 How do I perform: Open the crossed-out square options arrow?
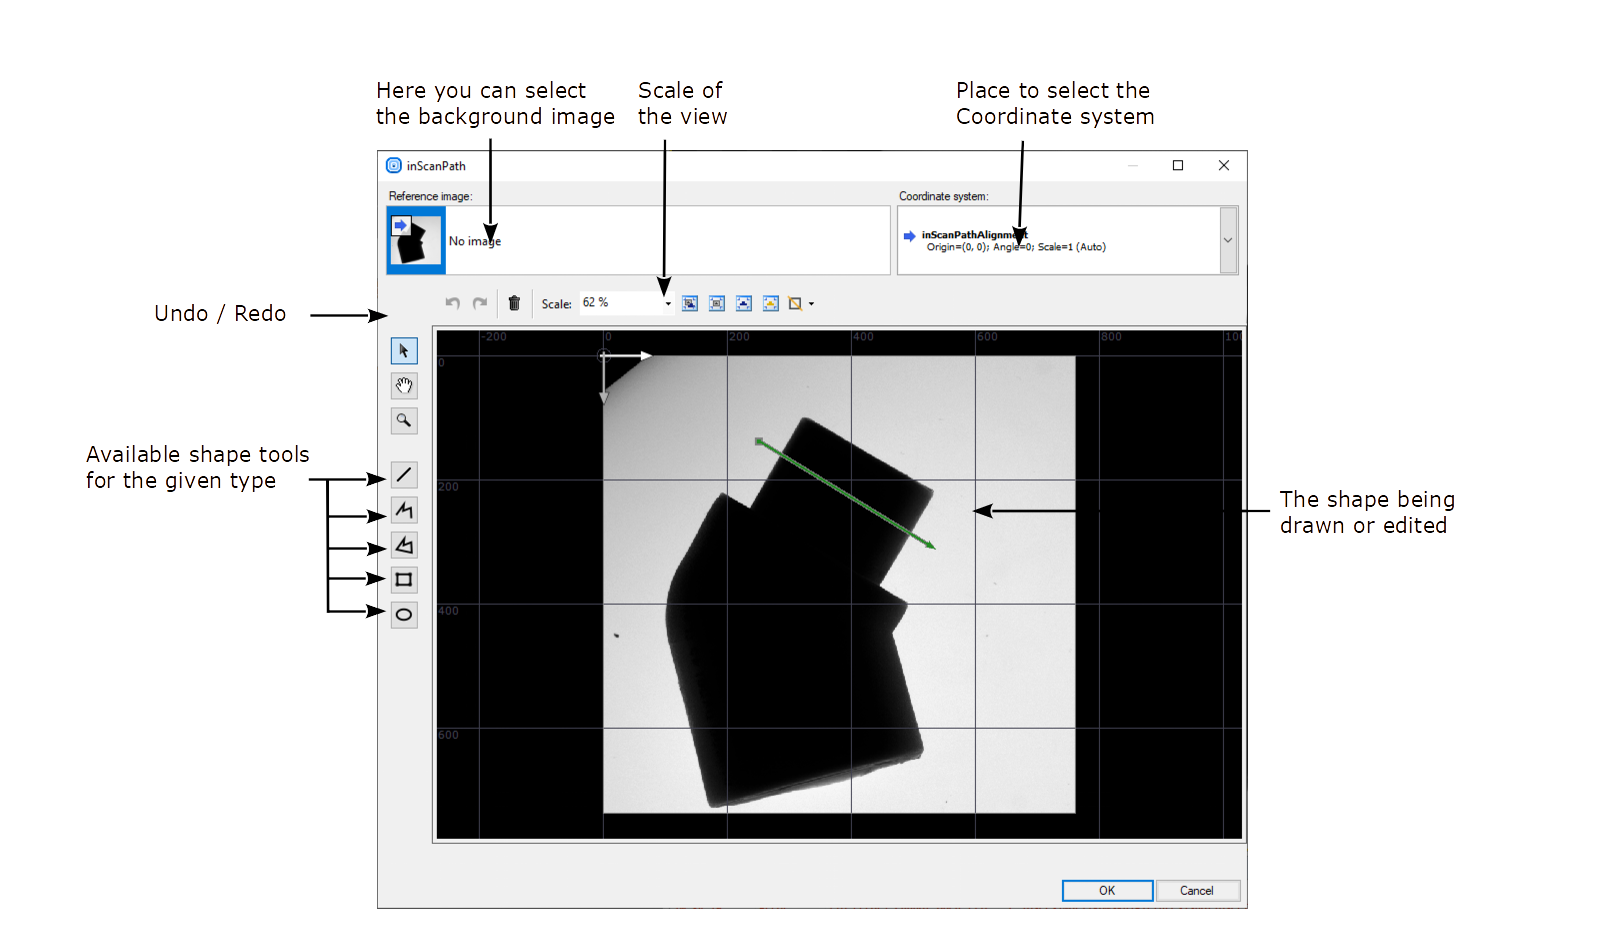[811, 304]
